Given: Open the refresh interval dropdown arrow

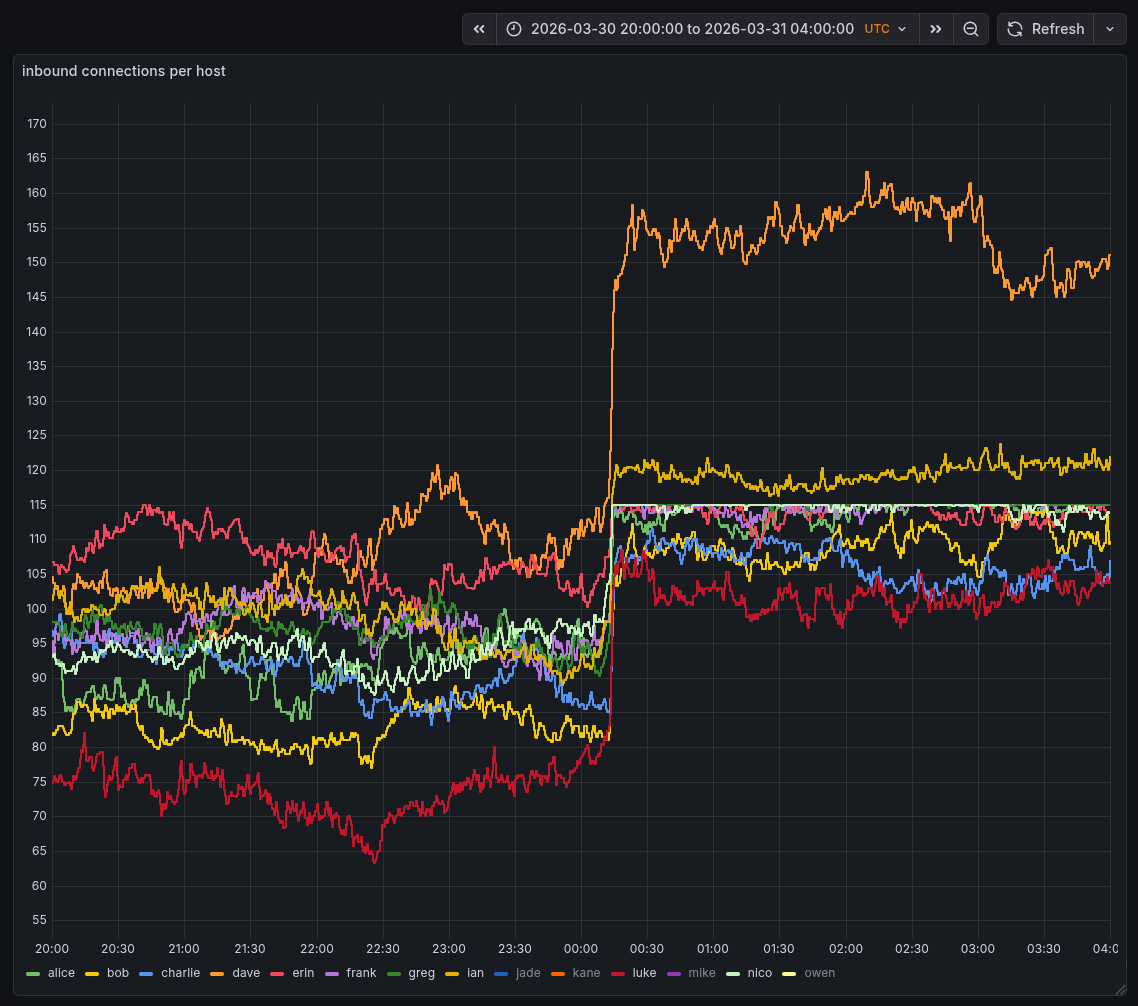Looking at the screenshot, I should pos(1109,29).
